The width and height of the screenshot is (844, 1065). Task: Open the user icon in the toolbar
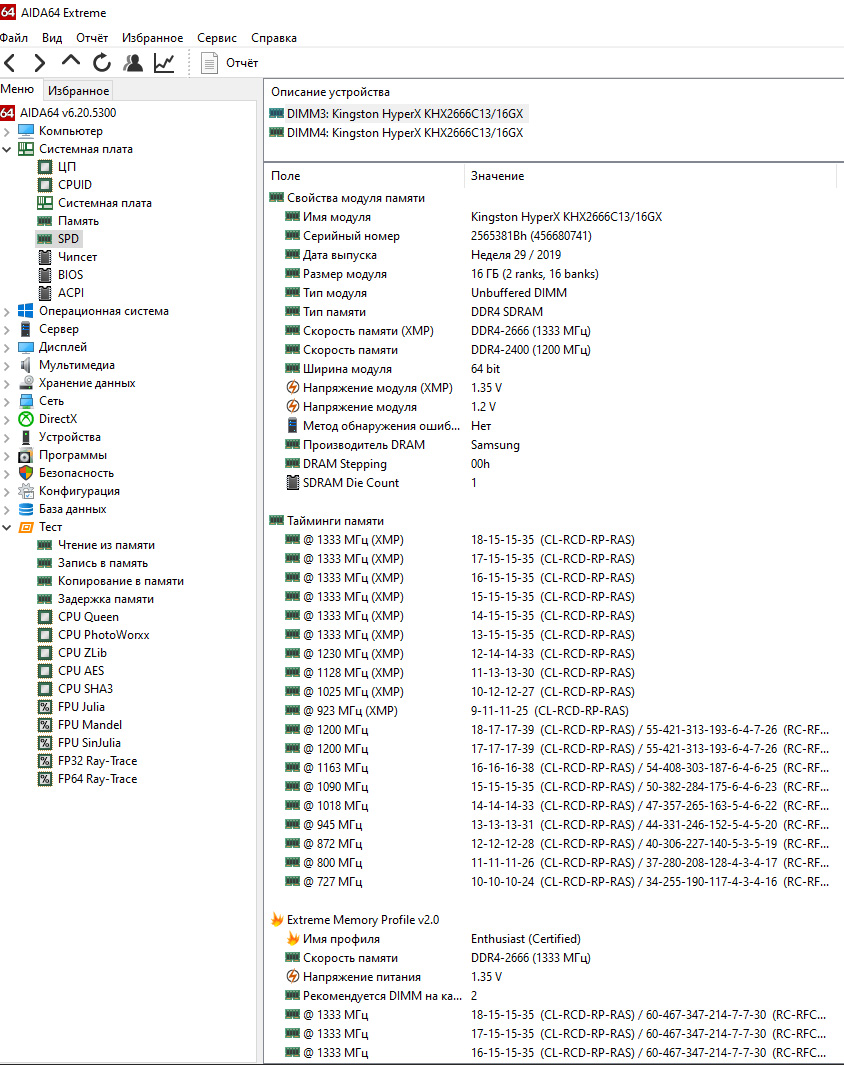coord(133,63)
